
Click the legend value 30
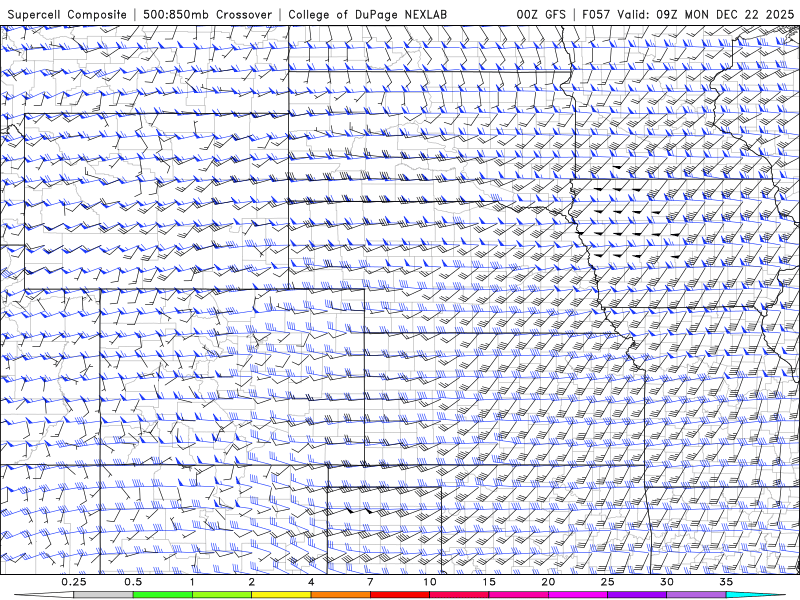(x=667, y=582)
